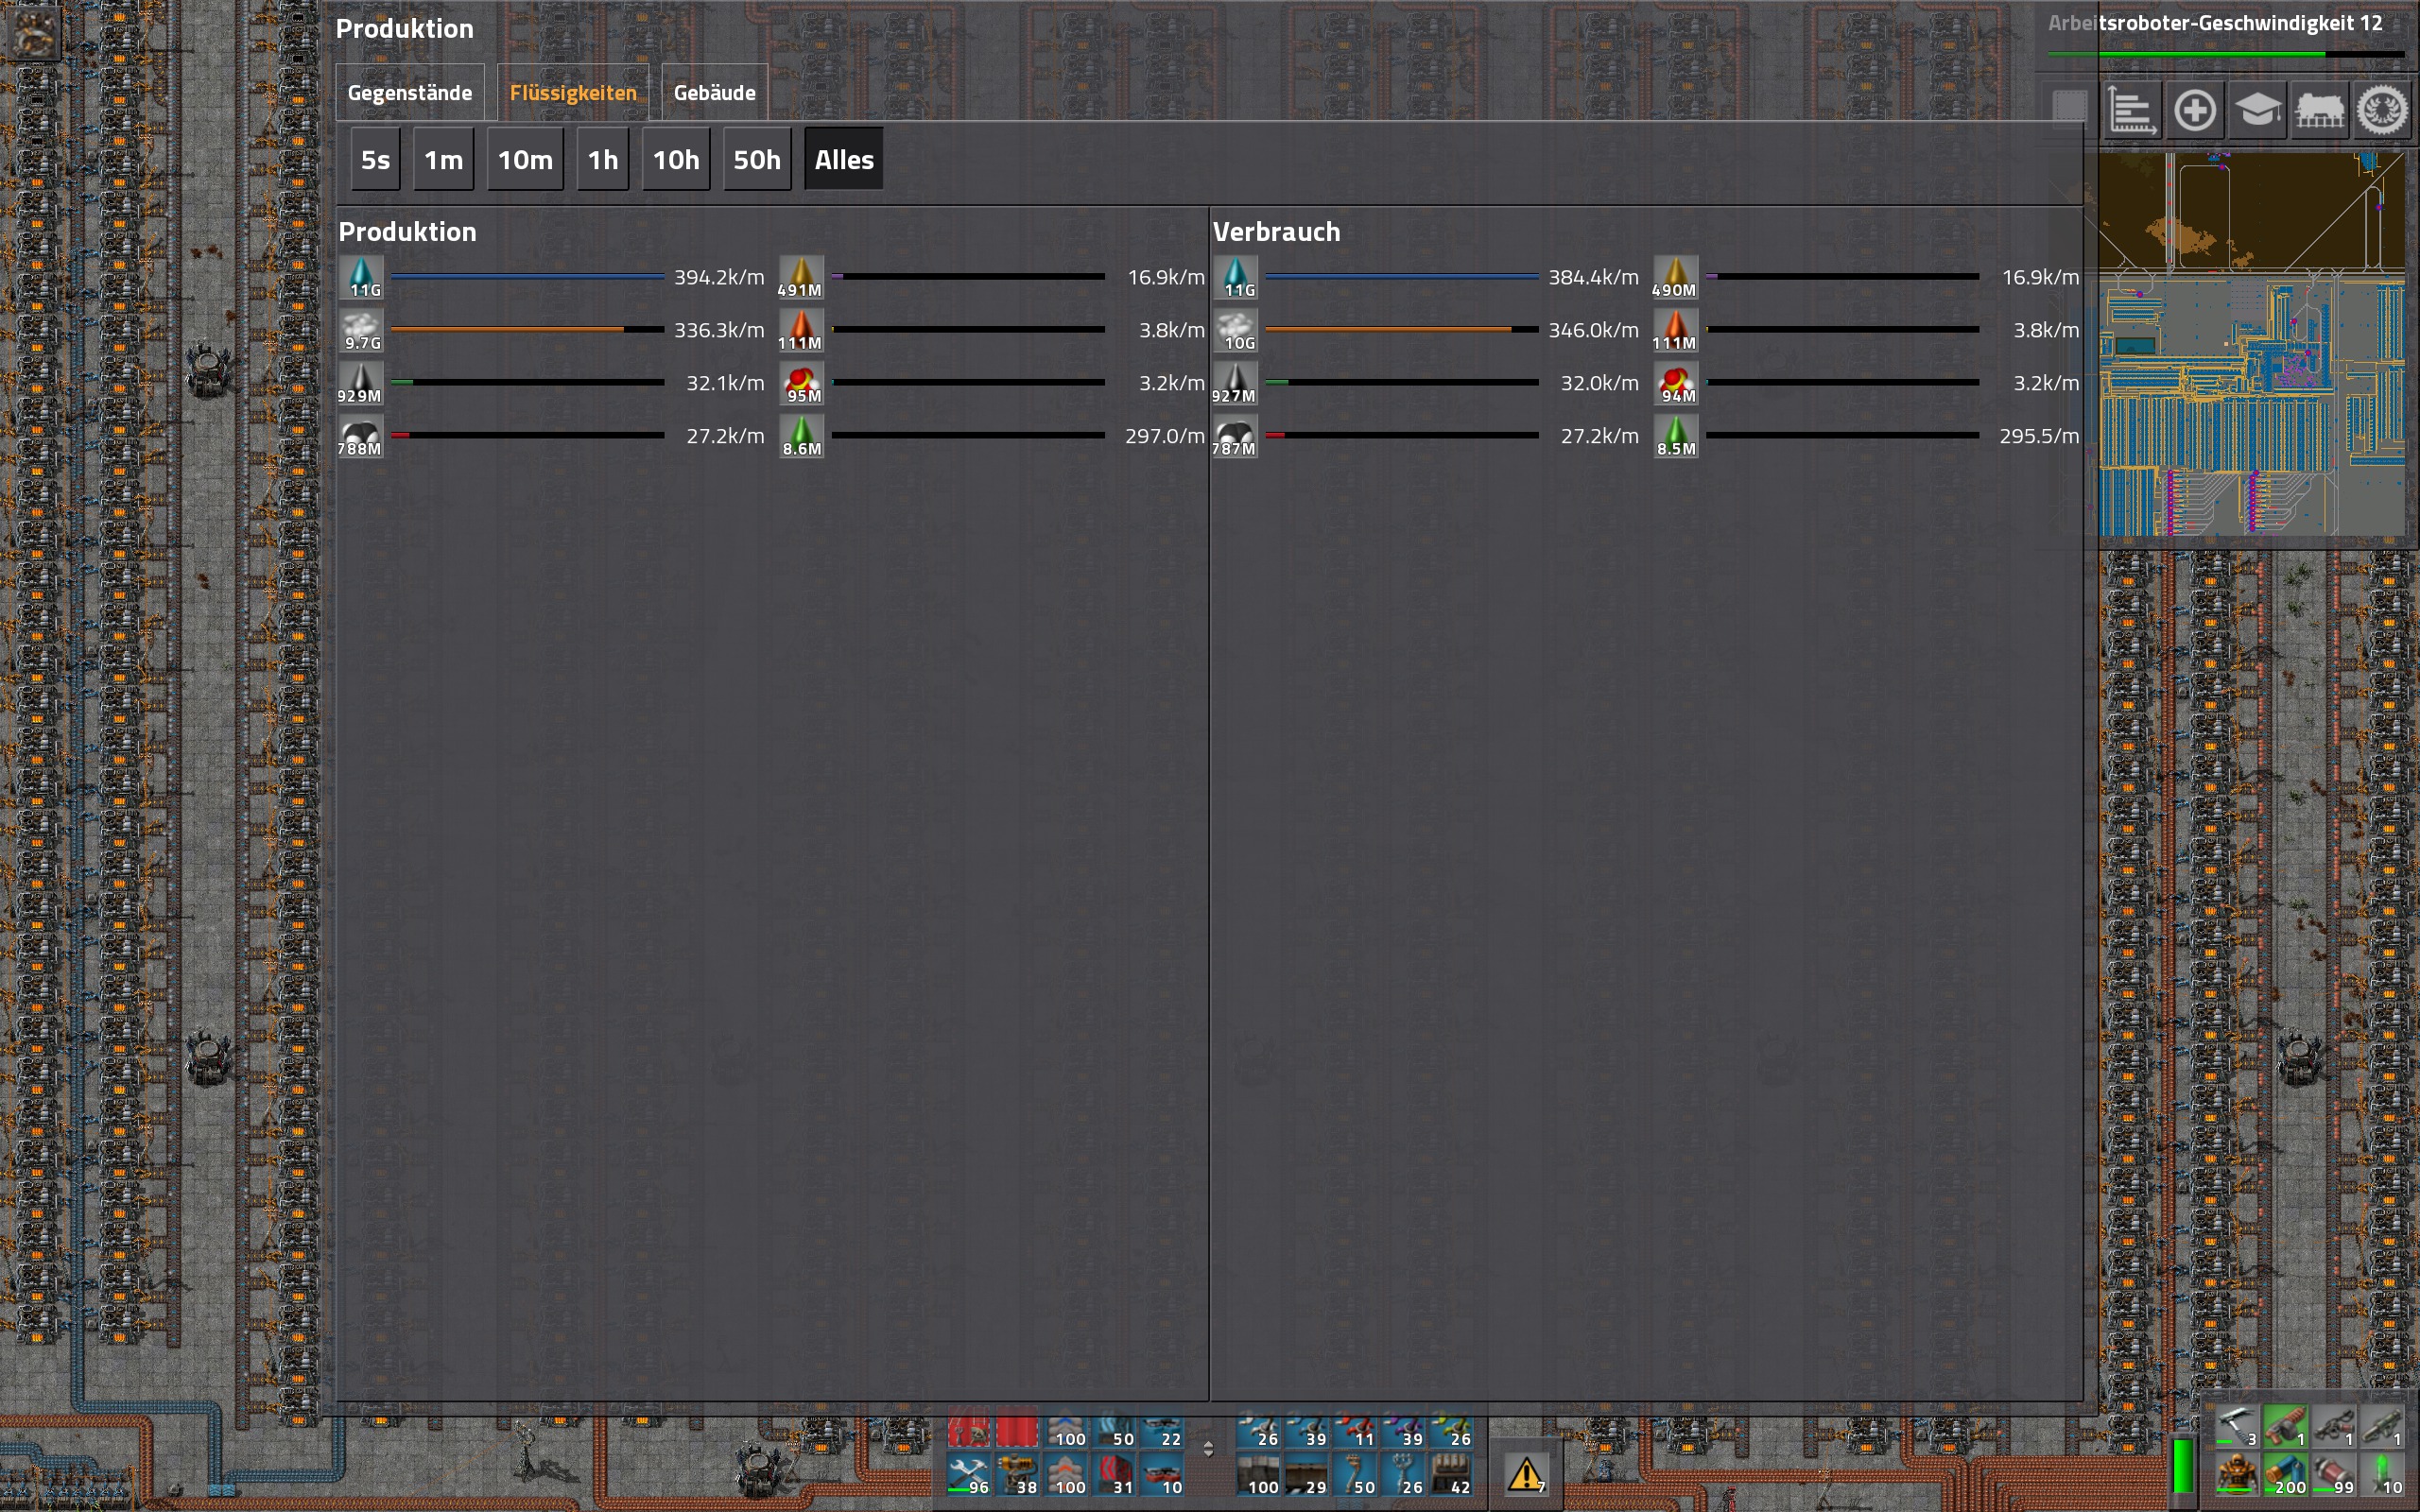
Task: Click the 8.5M lubricant icon under Verbrauch
Action: pyautogui.click(x=1676, y=436)
